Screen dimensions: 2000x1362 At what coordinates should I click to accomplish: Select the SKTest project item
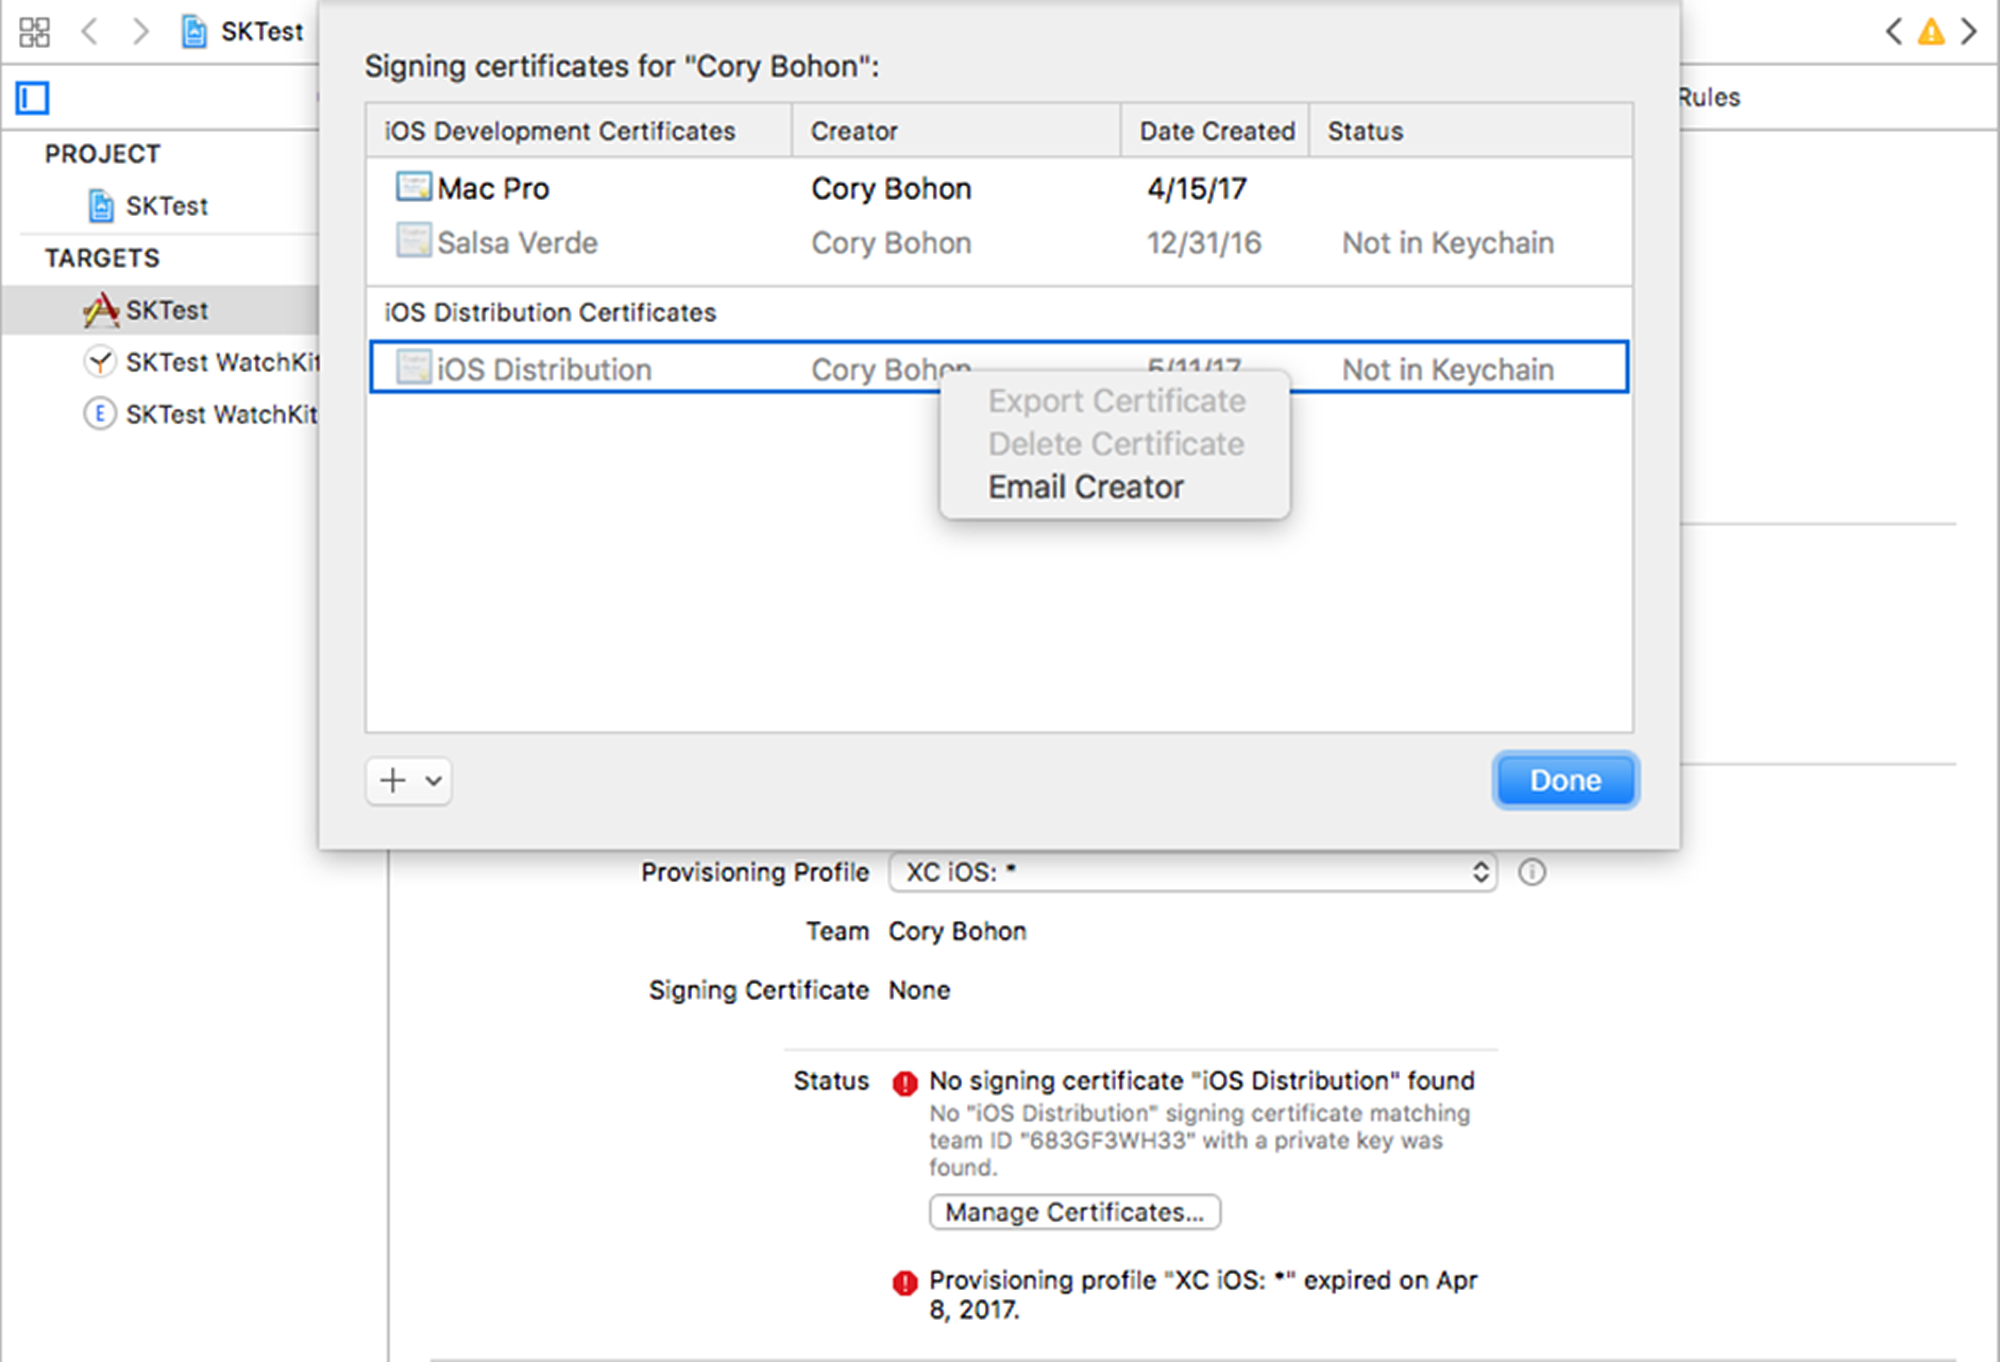(x=166, y=206)
